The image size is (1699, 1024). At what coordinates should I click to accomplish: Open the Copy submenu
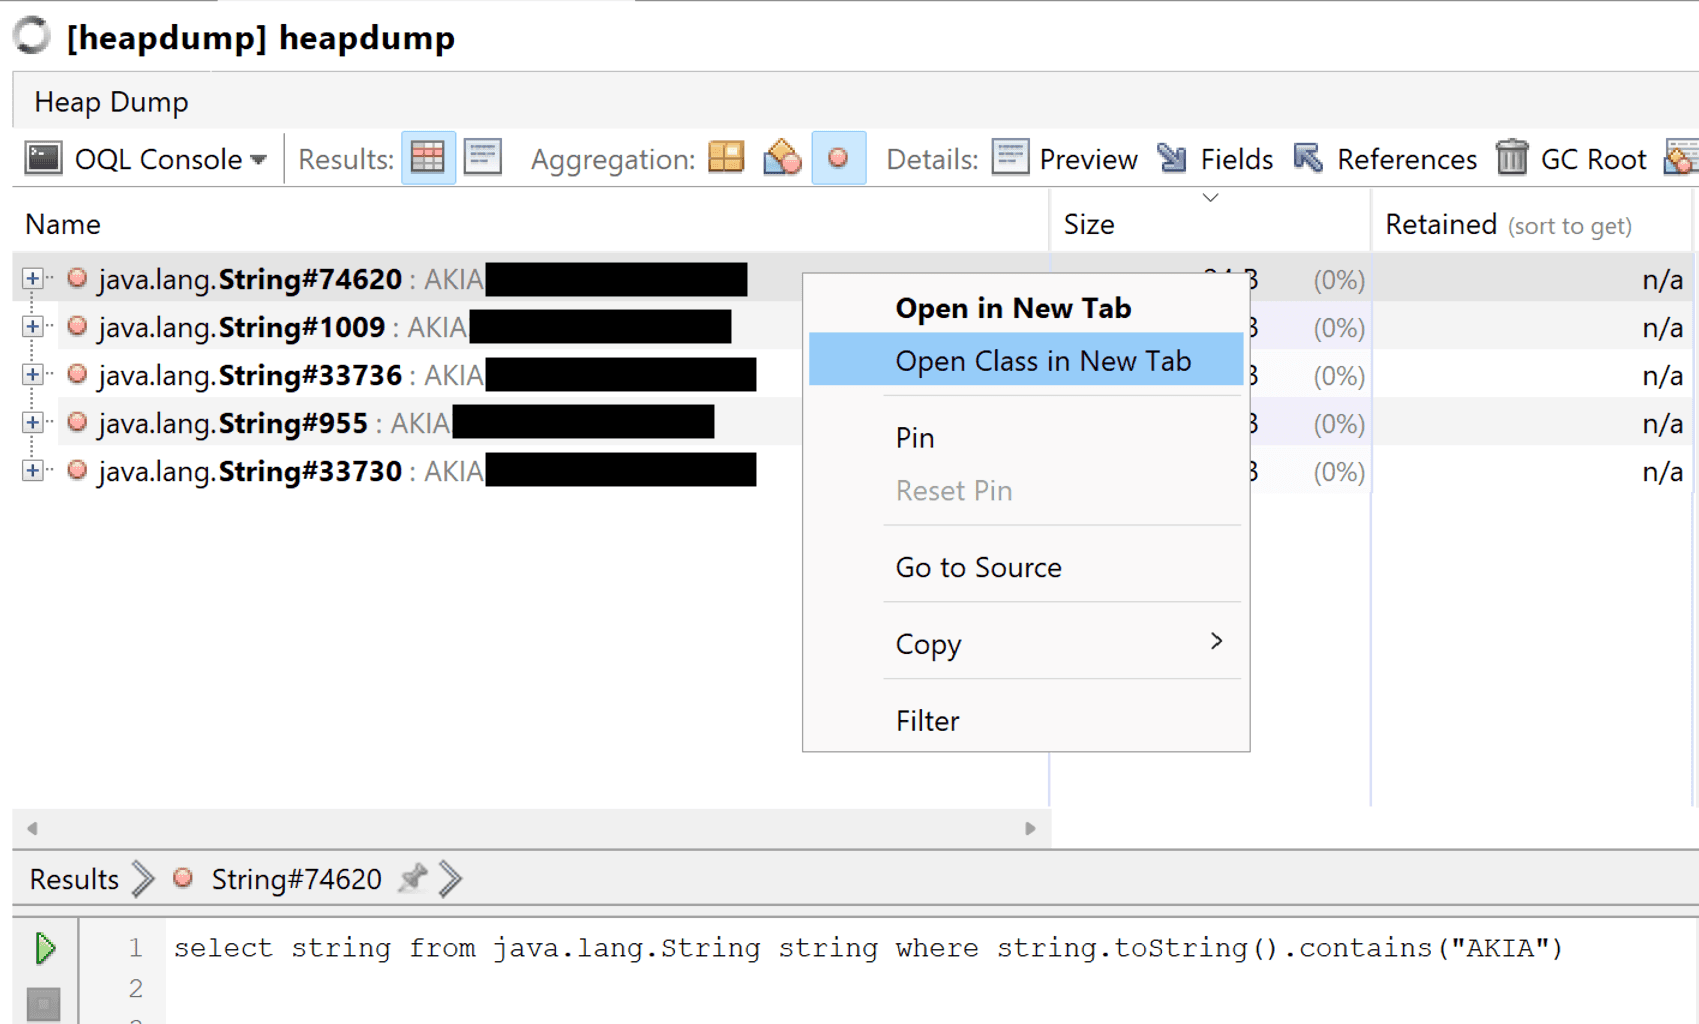1026,643
